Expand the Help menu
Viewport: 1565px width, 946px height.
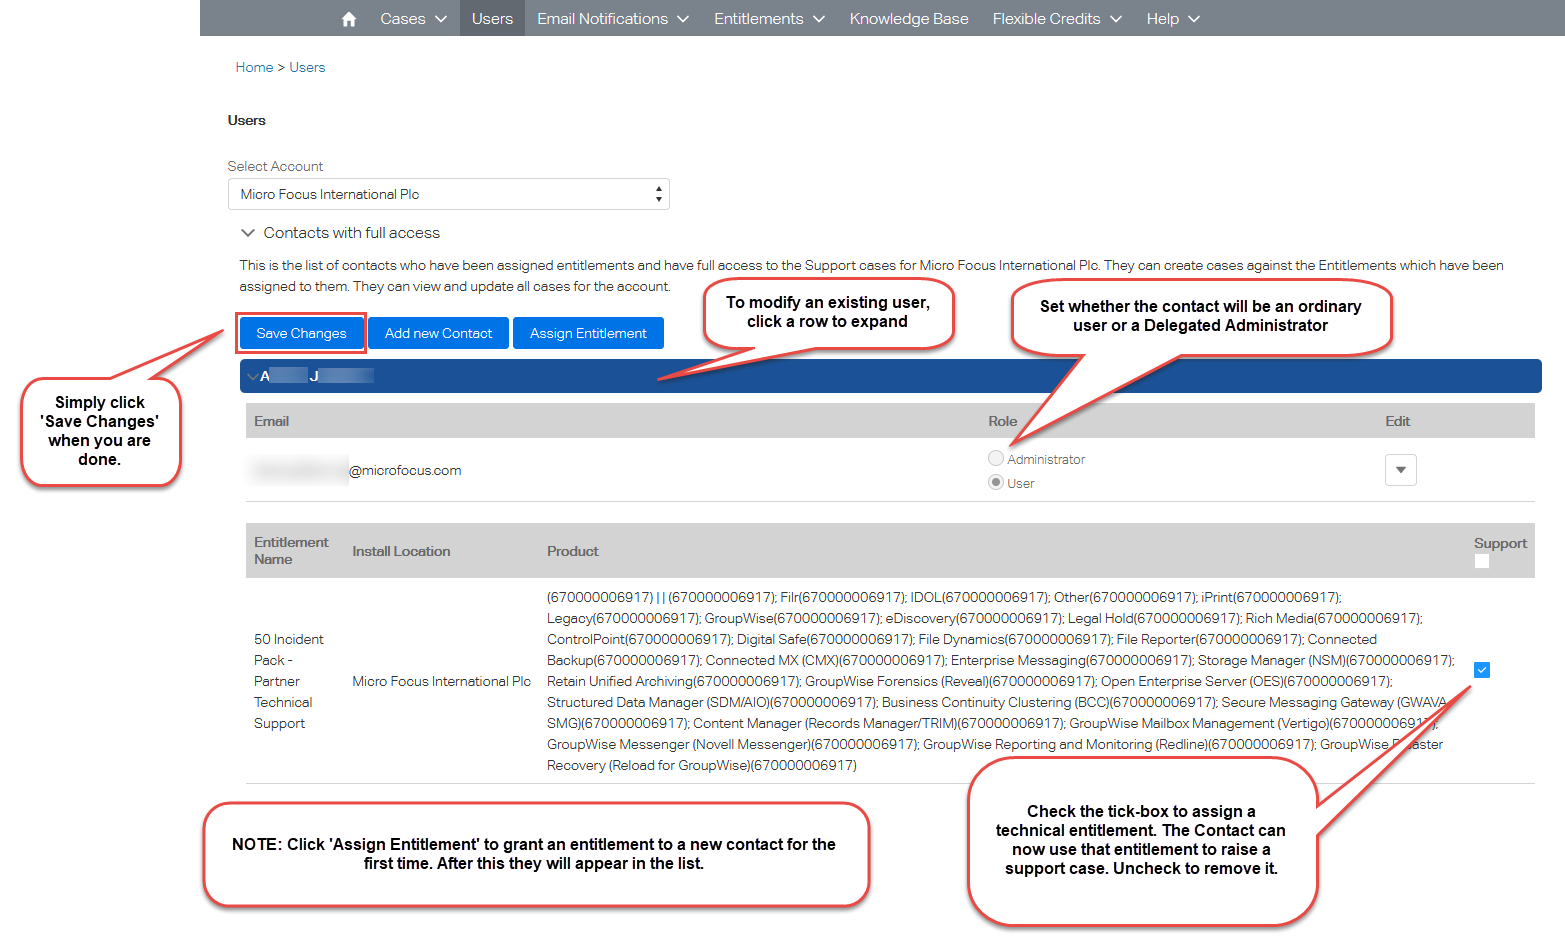[x=1172, y=19]
